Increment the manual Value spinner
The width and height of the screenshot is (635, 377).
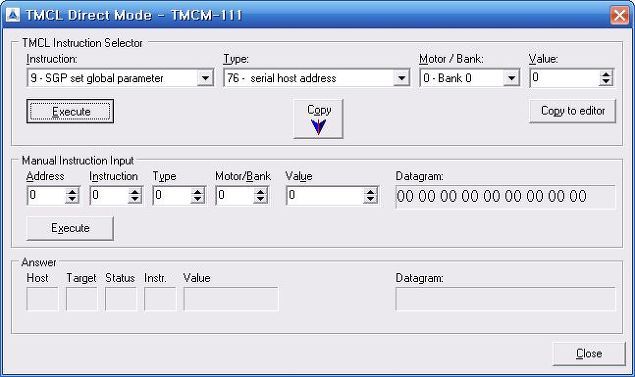371,192
